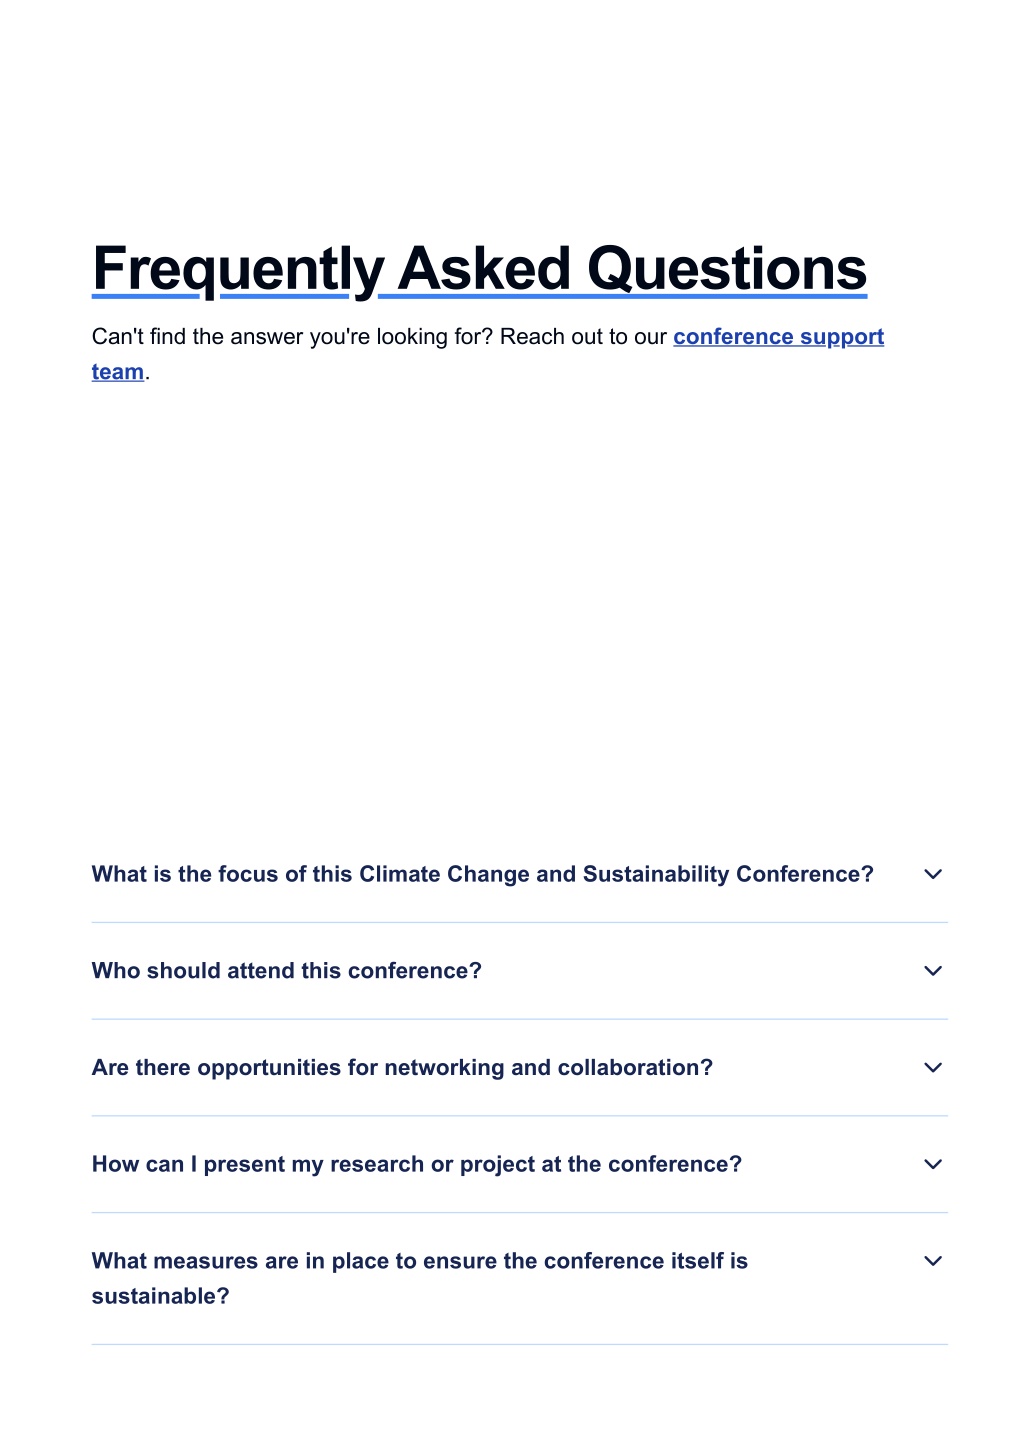This screenshot has height=1449, width=1024.
Task: Click 'sustainable?' on the last question's second line
Action: tap(161, 1296)
